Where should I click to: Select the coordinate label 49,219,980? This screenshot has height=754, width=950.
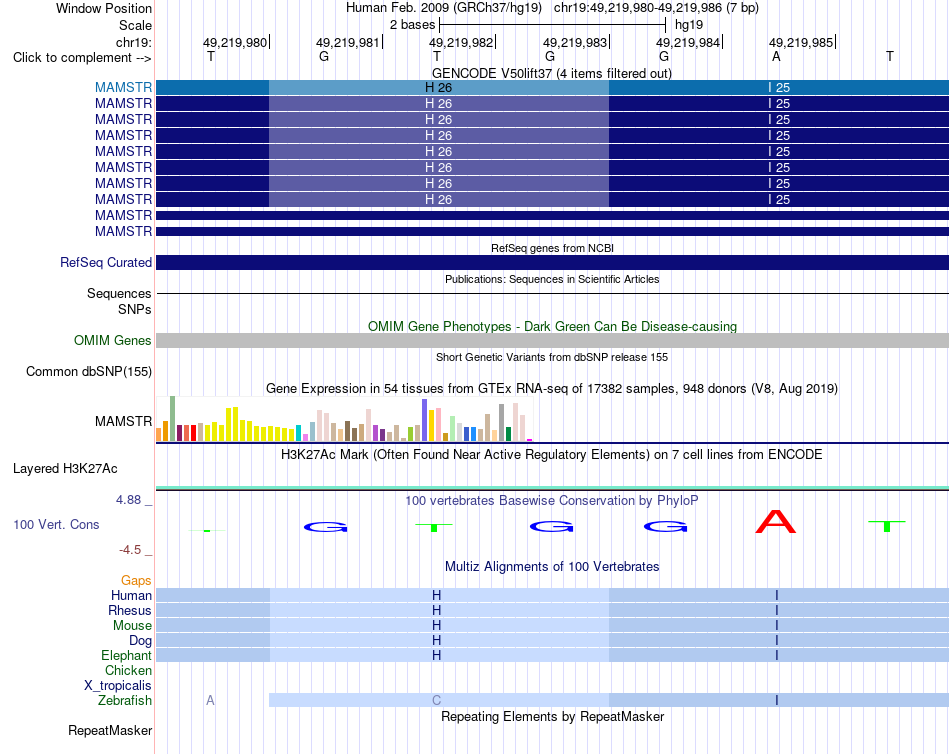coord(234,42)
